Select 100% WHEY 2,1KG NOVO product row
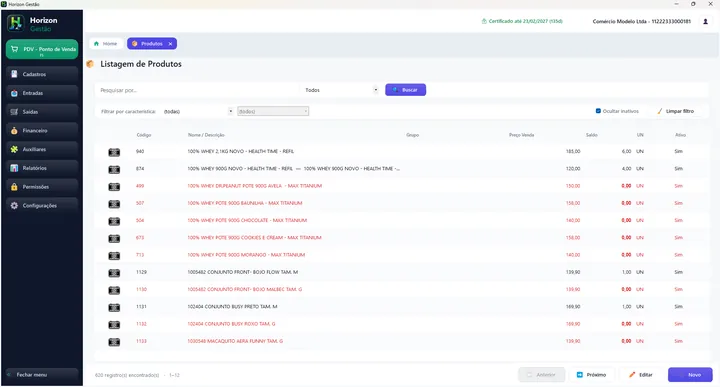This screenshot has width=720, height=387. click(x=401, y=151)
